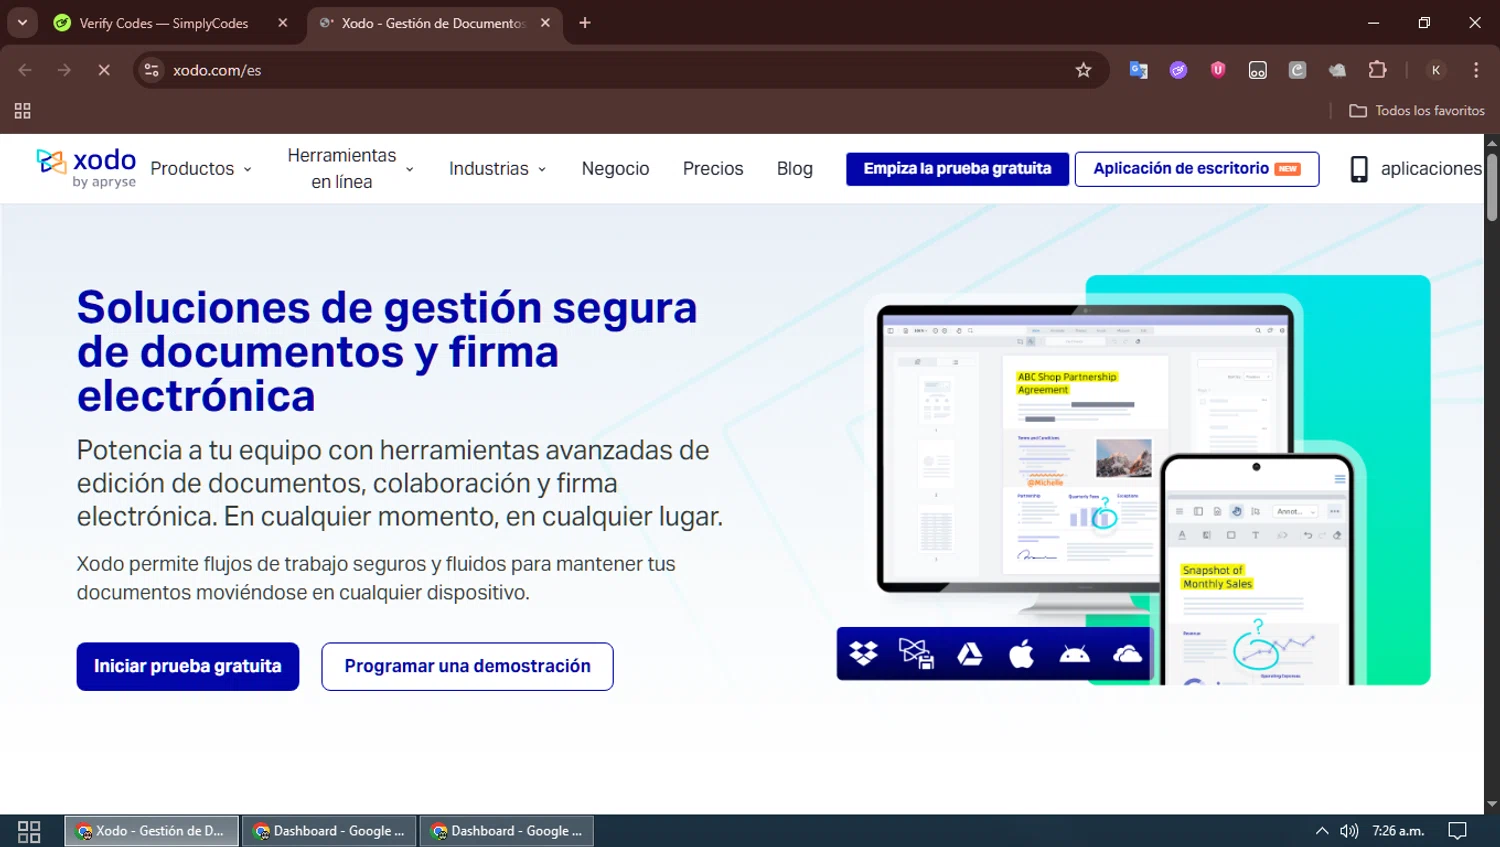
Task: View site information icon in address bar
Action: [152, 70]
